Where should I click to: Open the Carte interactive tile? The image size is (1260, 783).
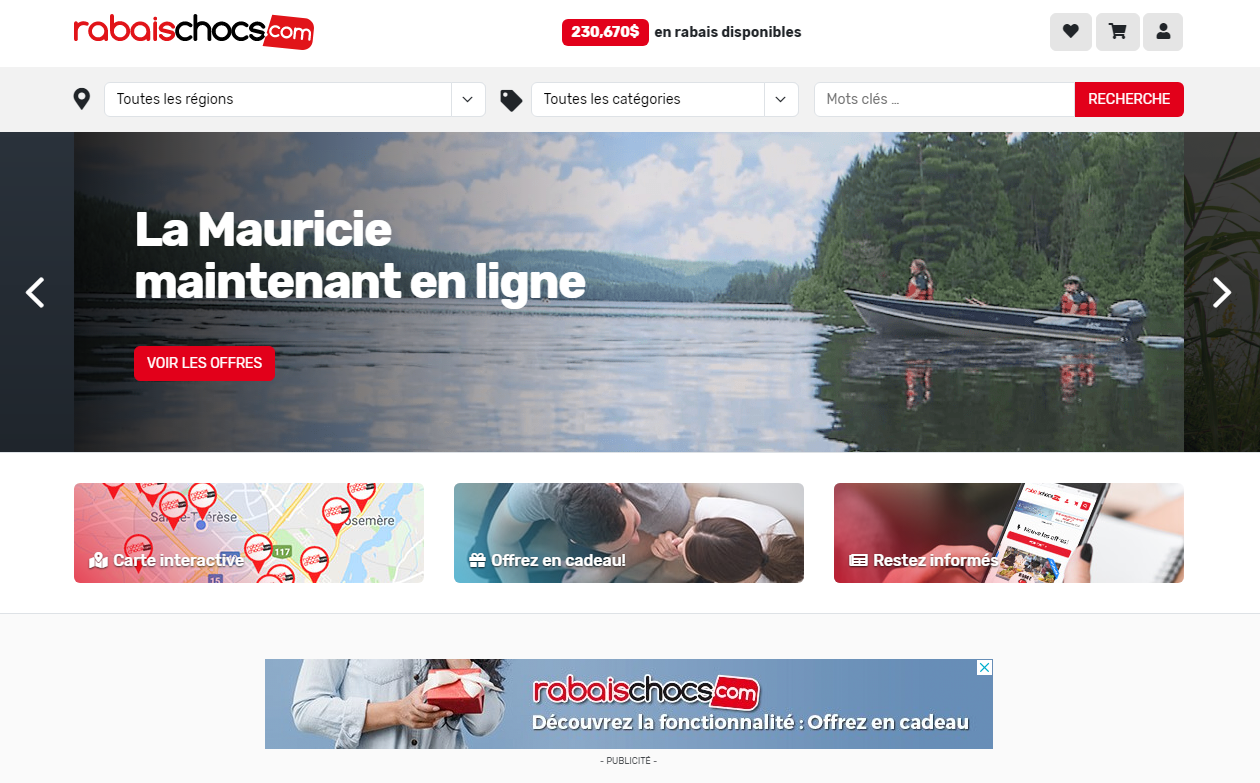[249, 533]
